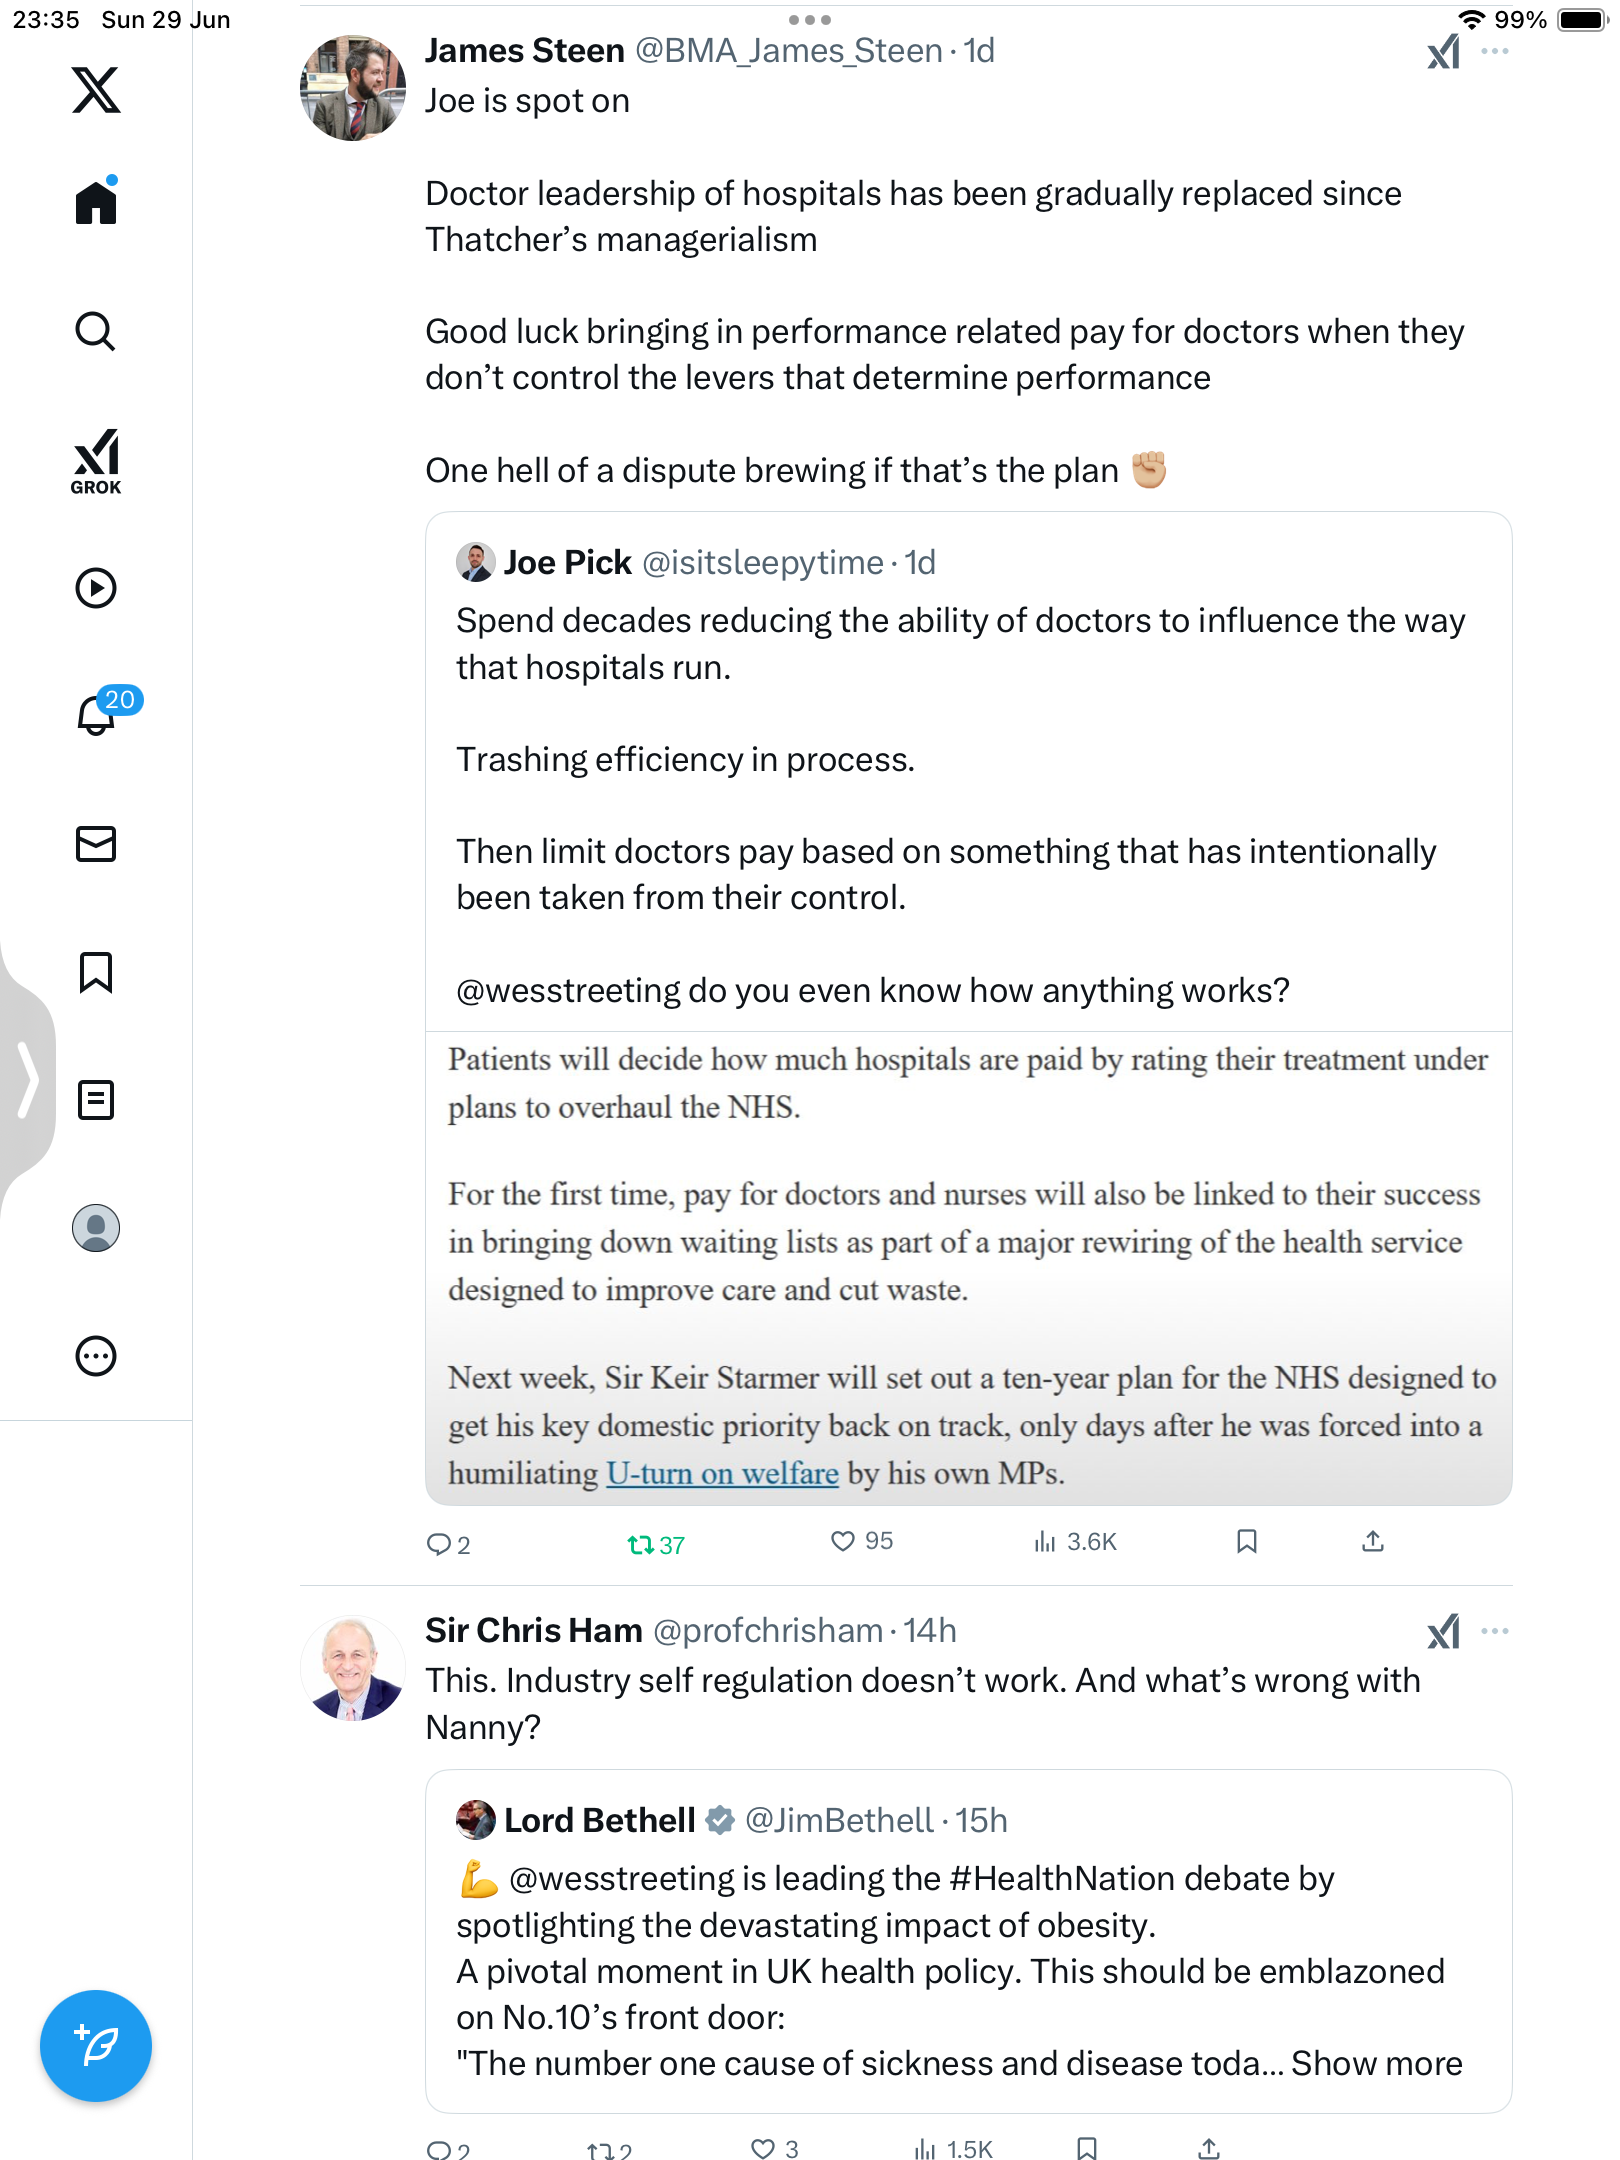Screen dimensions: 1620x2160
Task: Compose a new post with blue button
Action: click(96, 2046)
